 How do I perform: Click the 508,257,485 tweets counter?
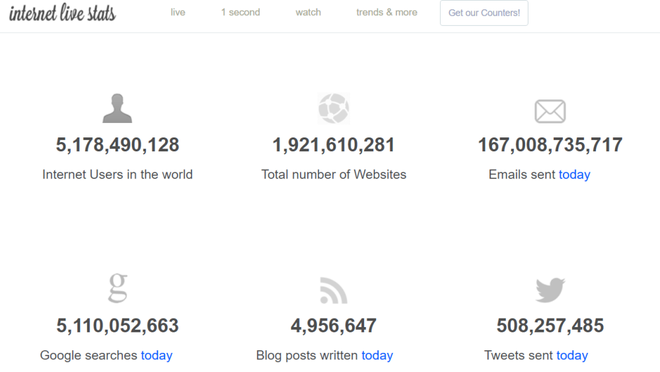tap(550, 326)
